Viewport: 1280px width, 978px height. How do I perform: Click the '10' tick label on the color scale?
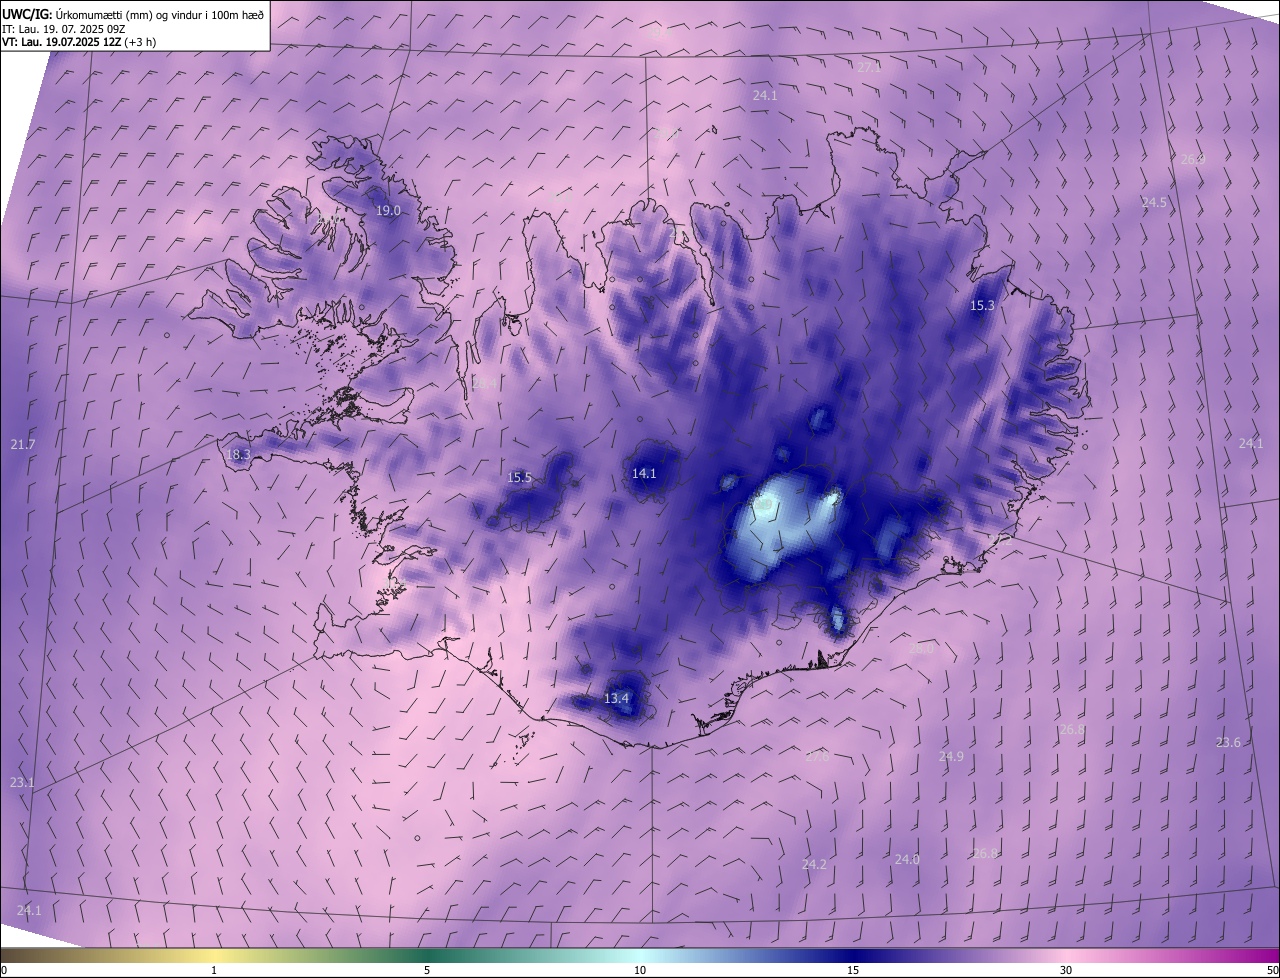[x=640, y=970]
